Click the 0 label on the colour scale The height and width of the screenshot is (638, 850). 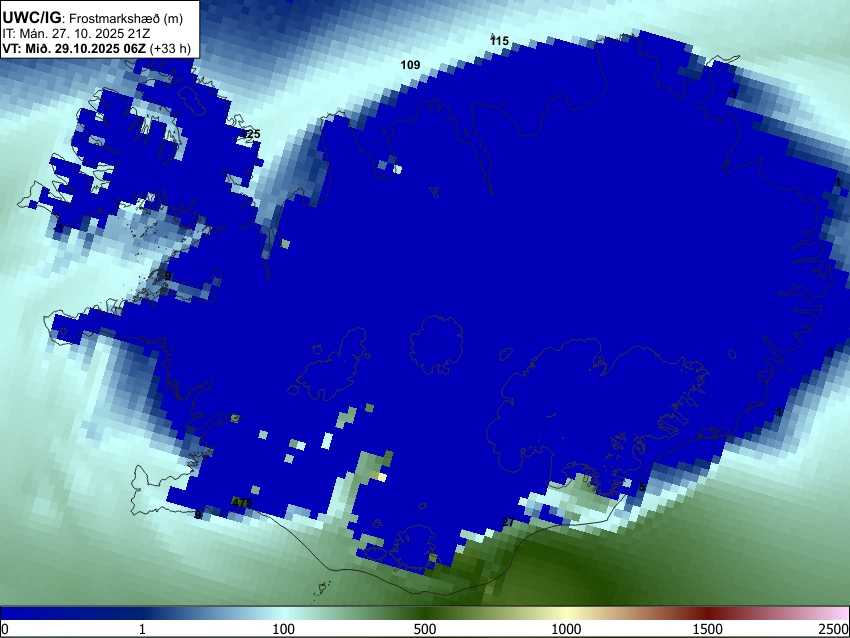(x=5, y=629)
